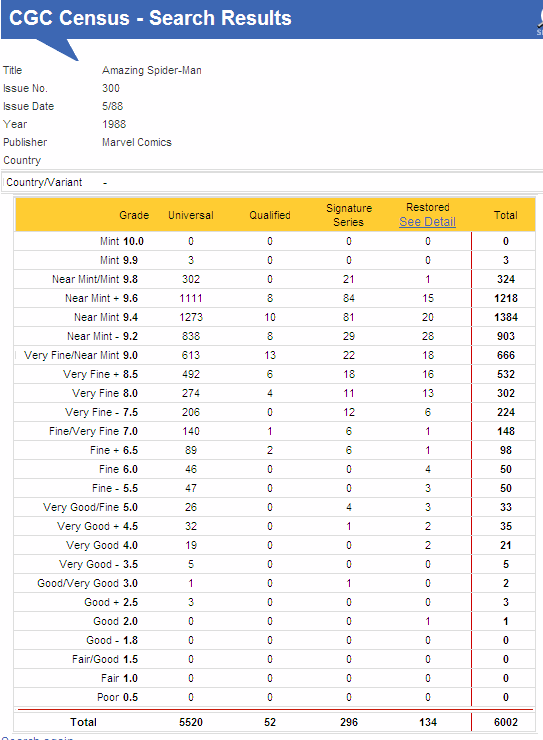Click the Qualified column header

tap(270, 215)
